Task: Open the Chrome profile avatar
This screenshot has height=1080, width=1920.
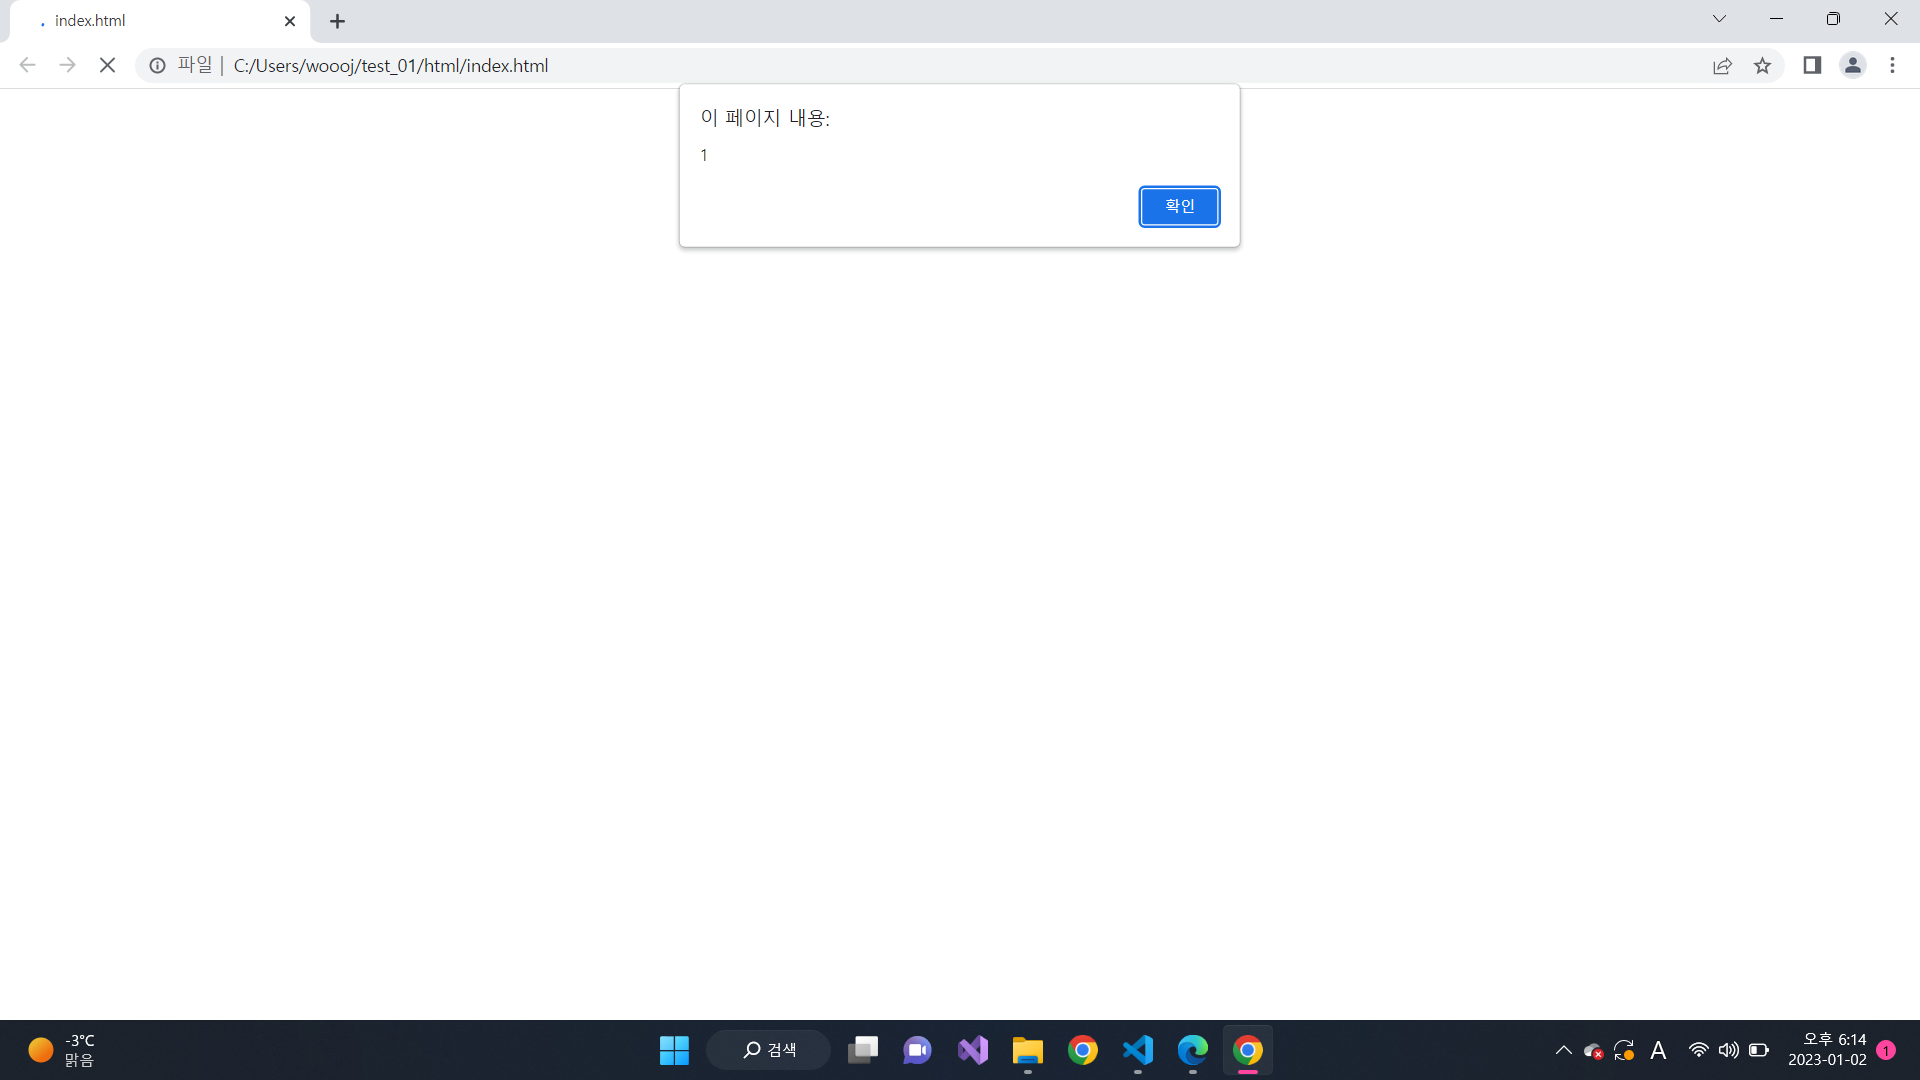Action: (1852, 66)
